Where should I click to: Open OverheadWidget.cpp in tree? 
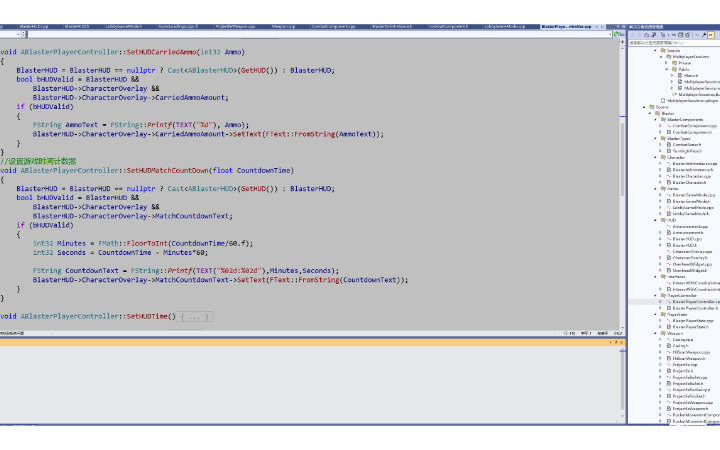point(692,264)
